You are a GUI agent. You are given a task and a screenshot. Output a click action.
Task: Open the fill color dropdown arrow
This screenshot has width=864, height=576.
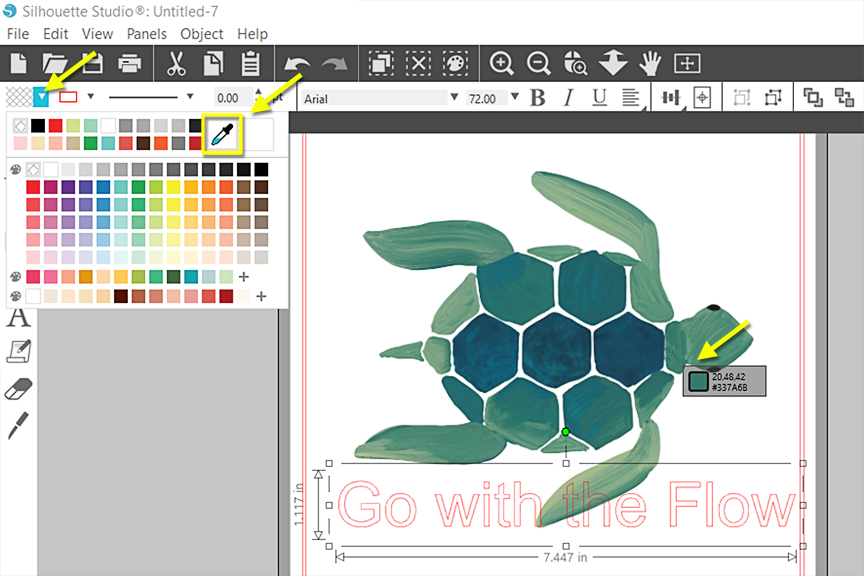coord(41,97)
